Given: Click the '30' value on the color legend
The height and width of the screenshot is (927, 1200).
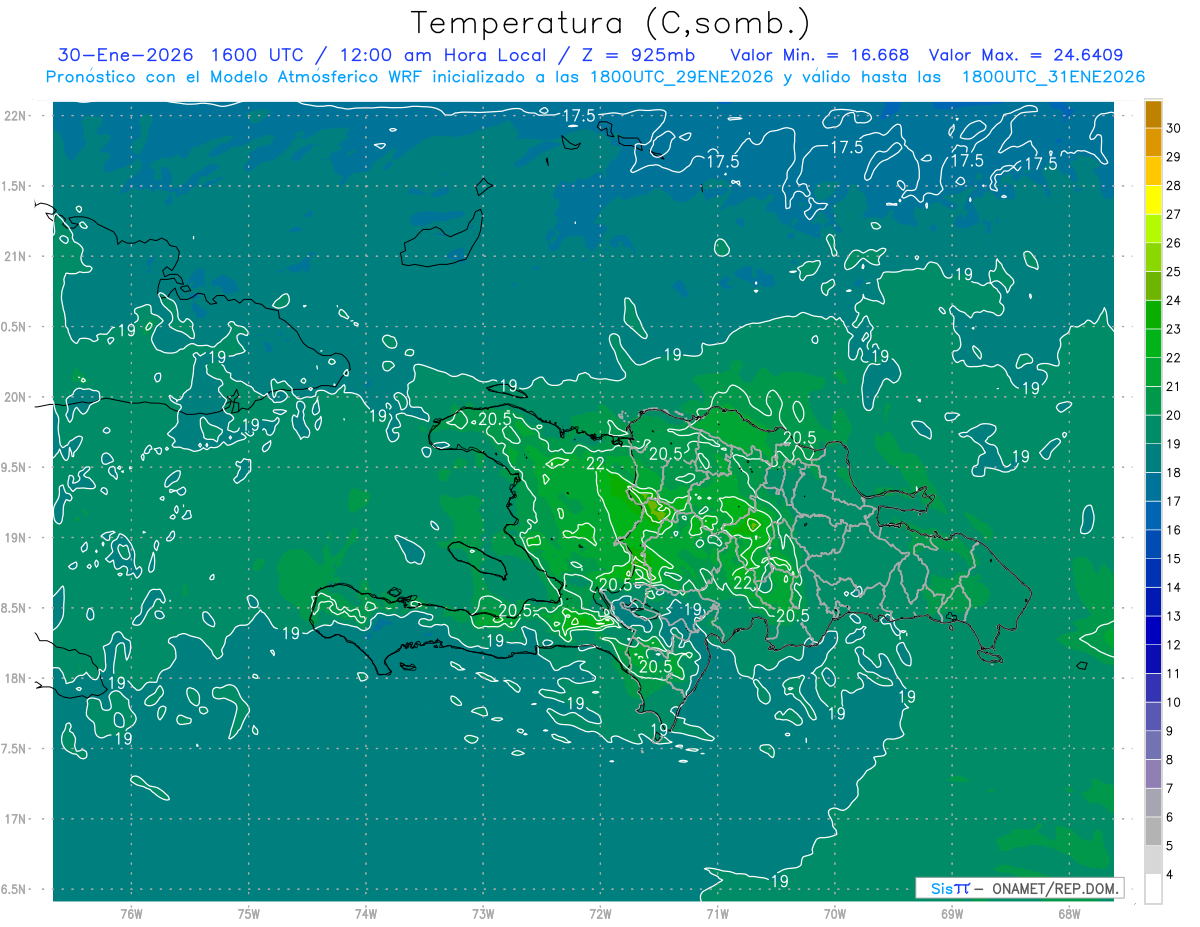Looking at the screenshot, I should pyautogui.click(x=1174, y=128).
